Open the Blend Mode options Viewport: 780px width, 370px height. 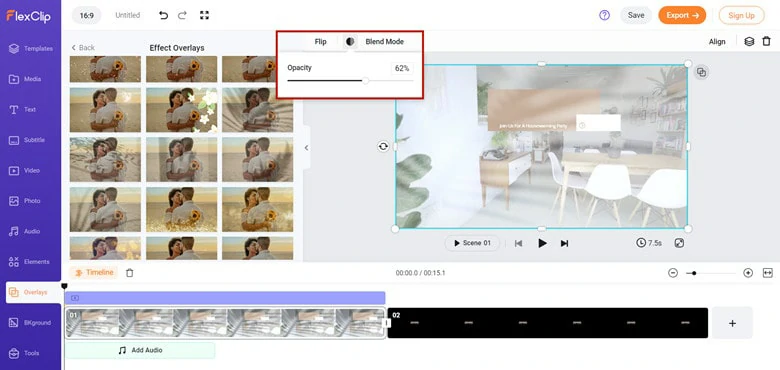click(385, 42)
